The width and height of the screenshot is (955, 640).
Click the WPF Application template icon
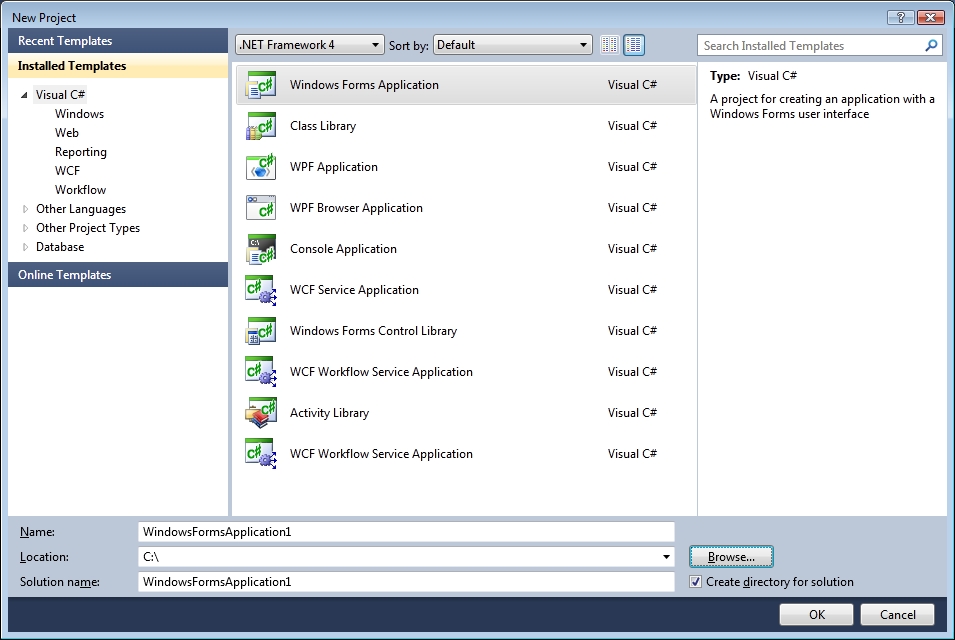[x=261, y=167]
